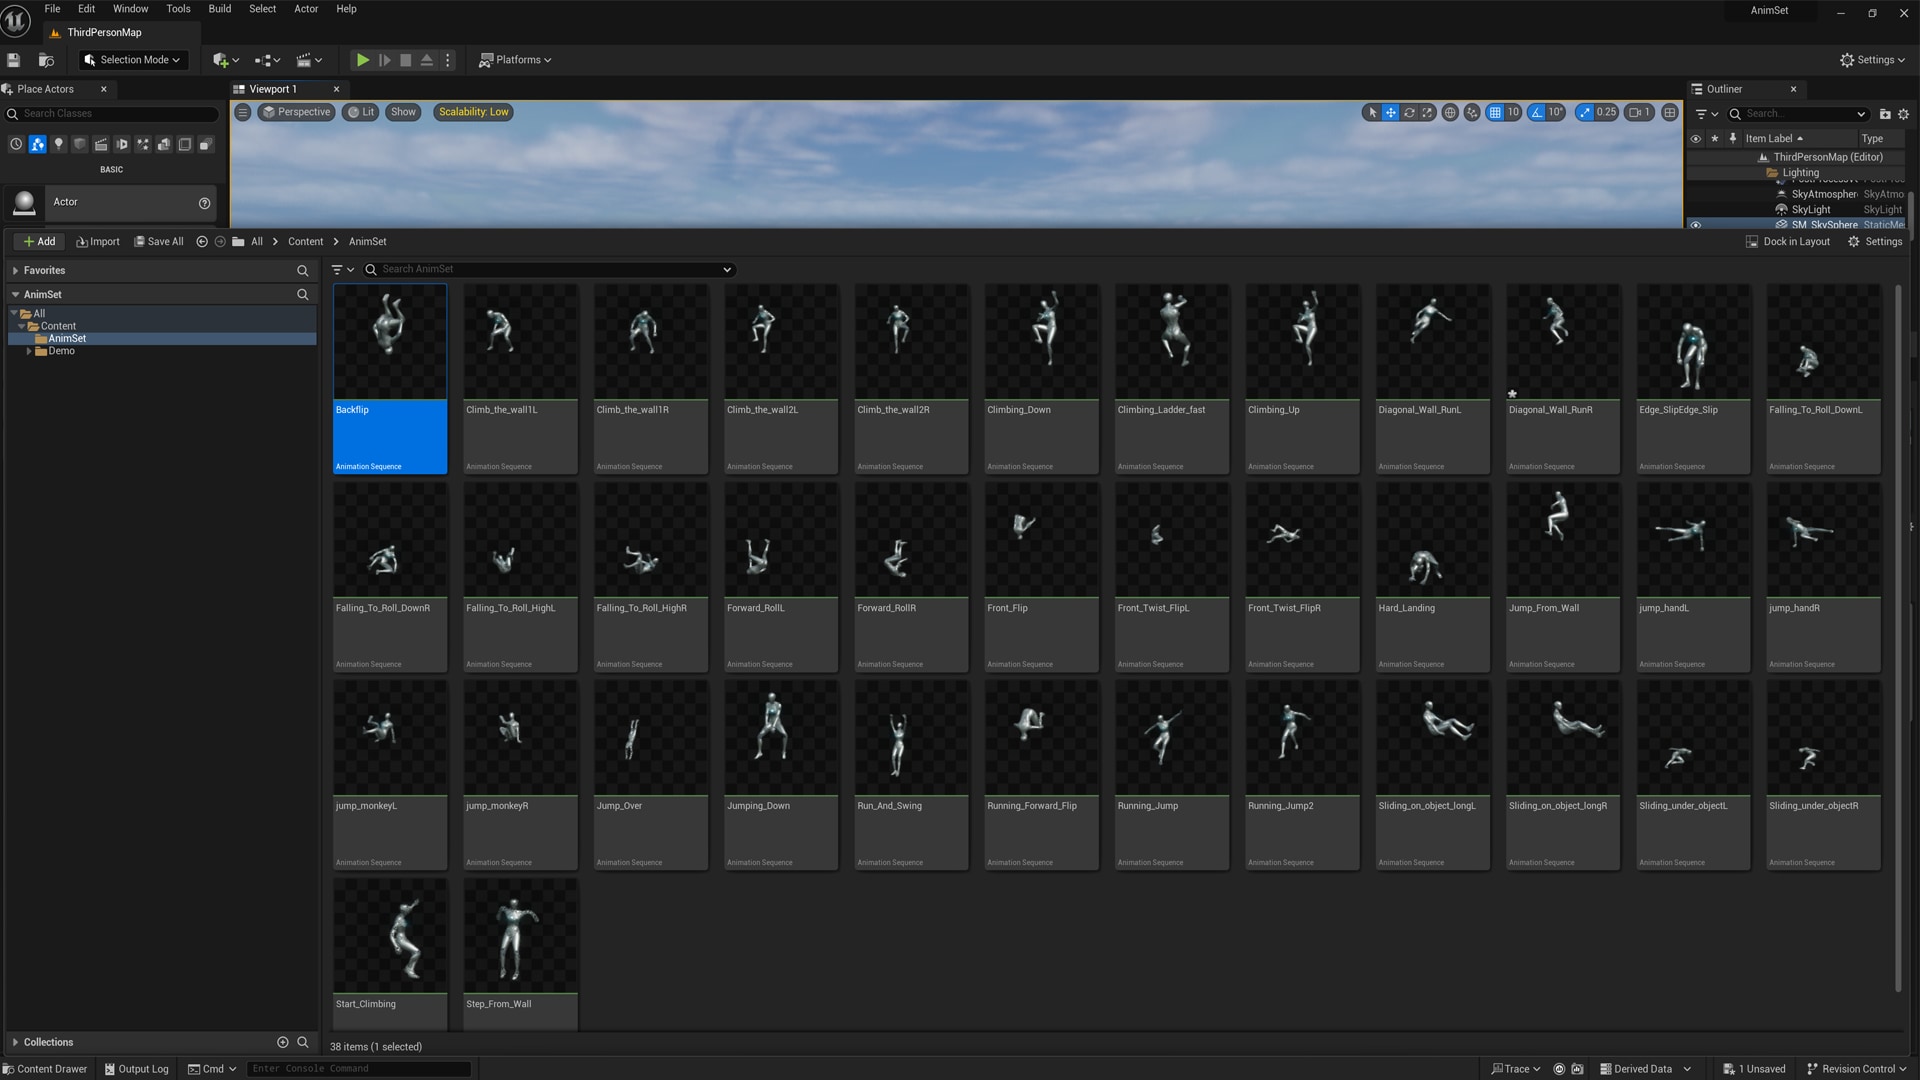Select the Lights category in Place Actors
The height and width of the screenshot is (1080, 1920).
pyautogui.click(x=58, y=144)
